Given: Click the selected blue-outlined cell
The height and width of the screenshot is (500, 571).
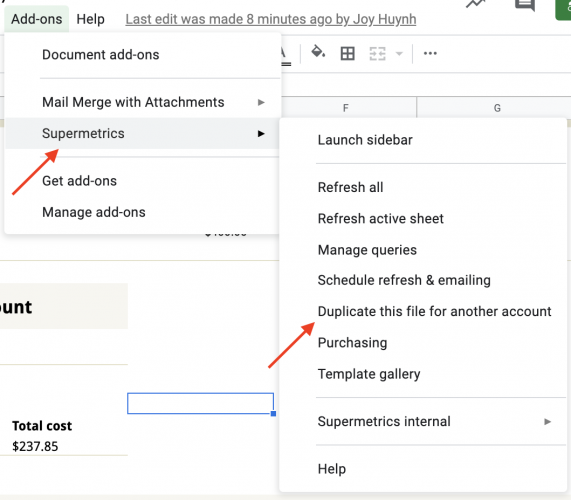Looking at the screenshot, I should pos(200,403).
